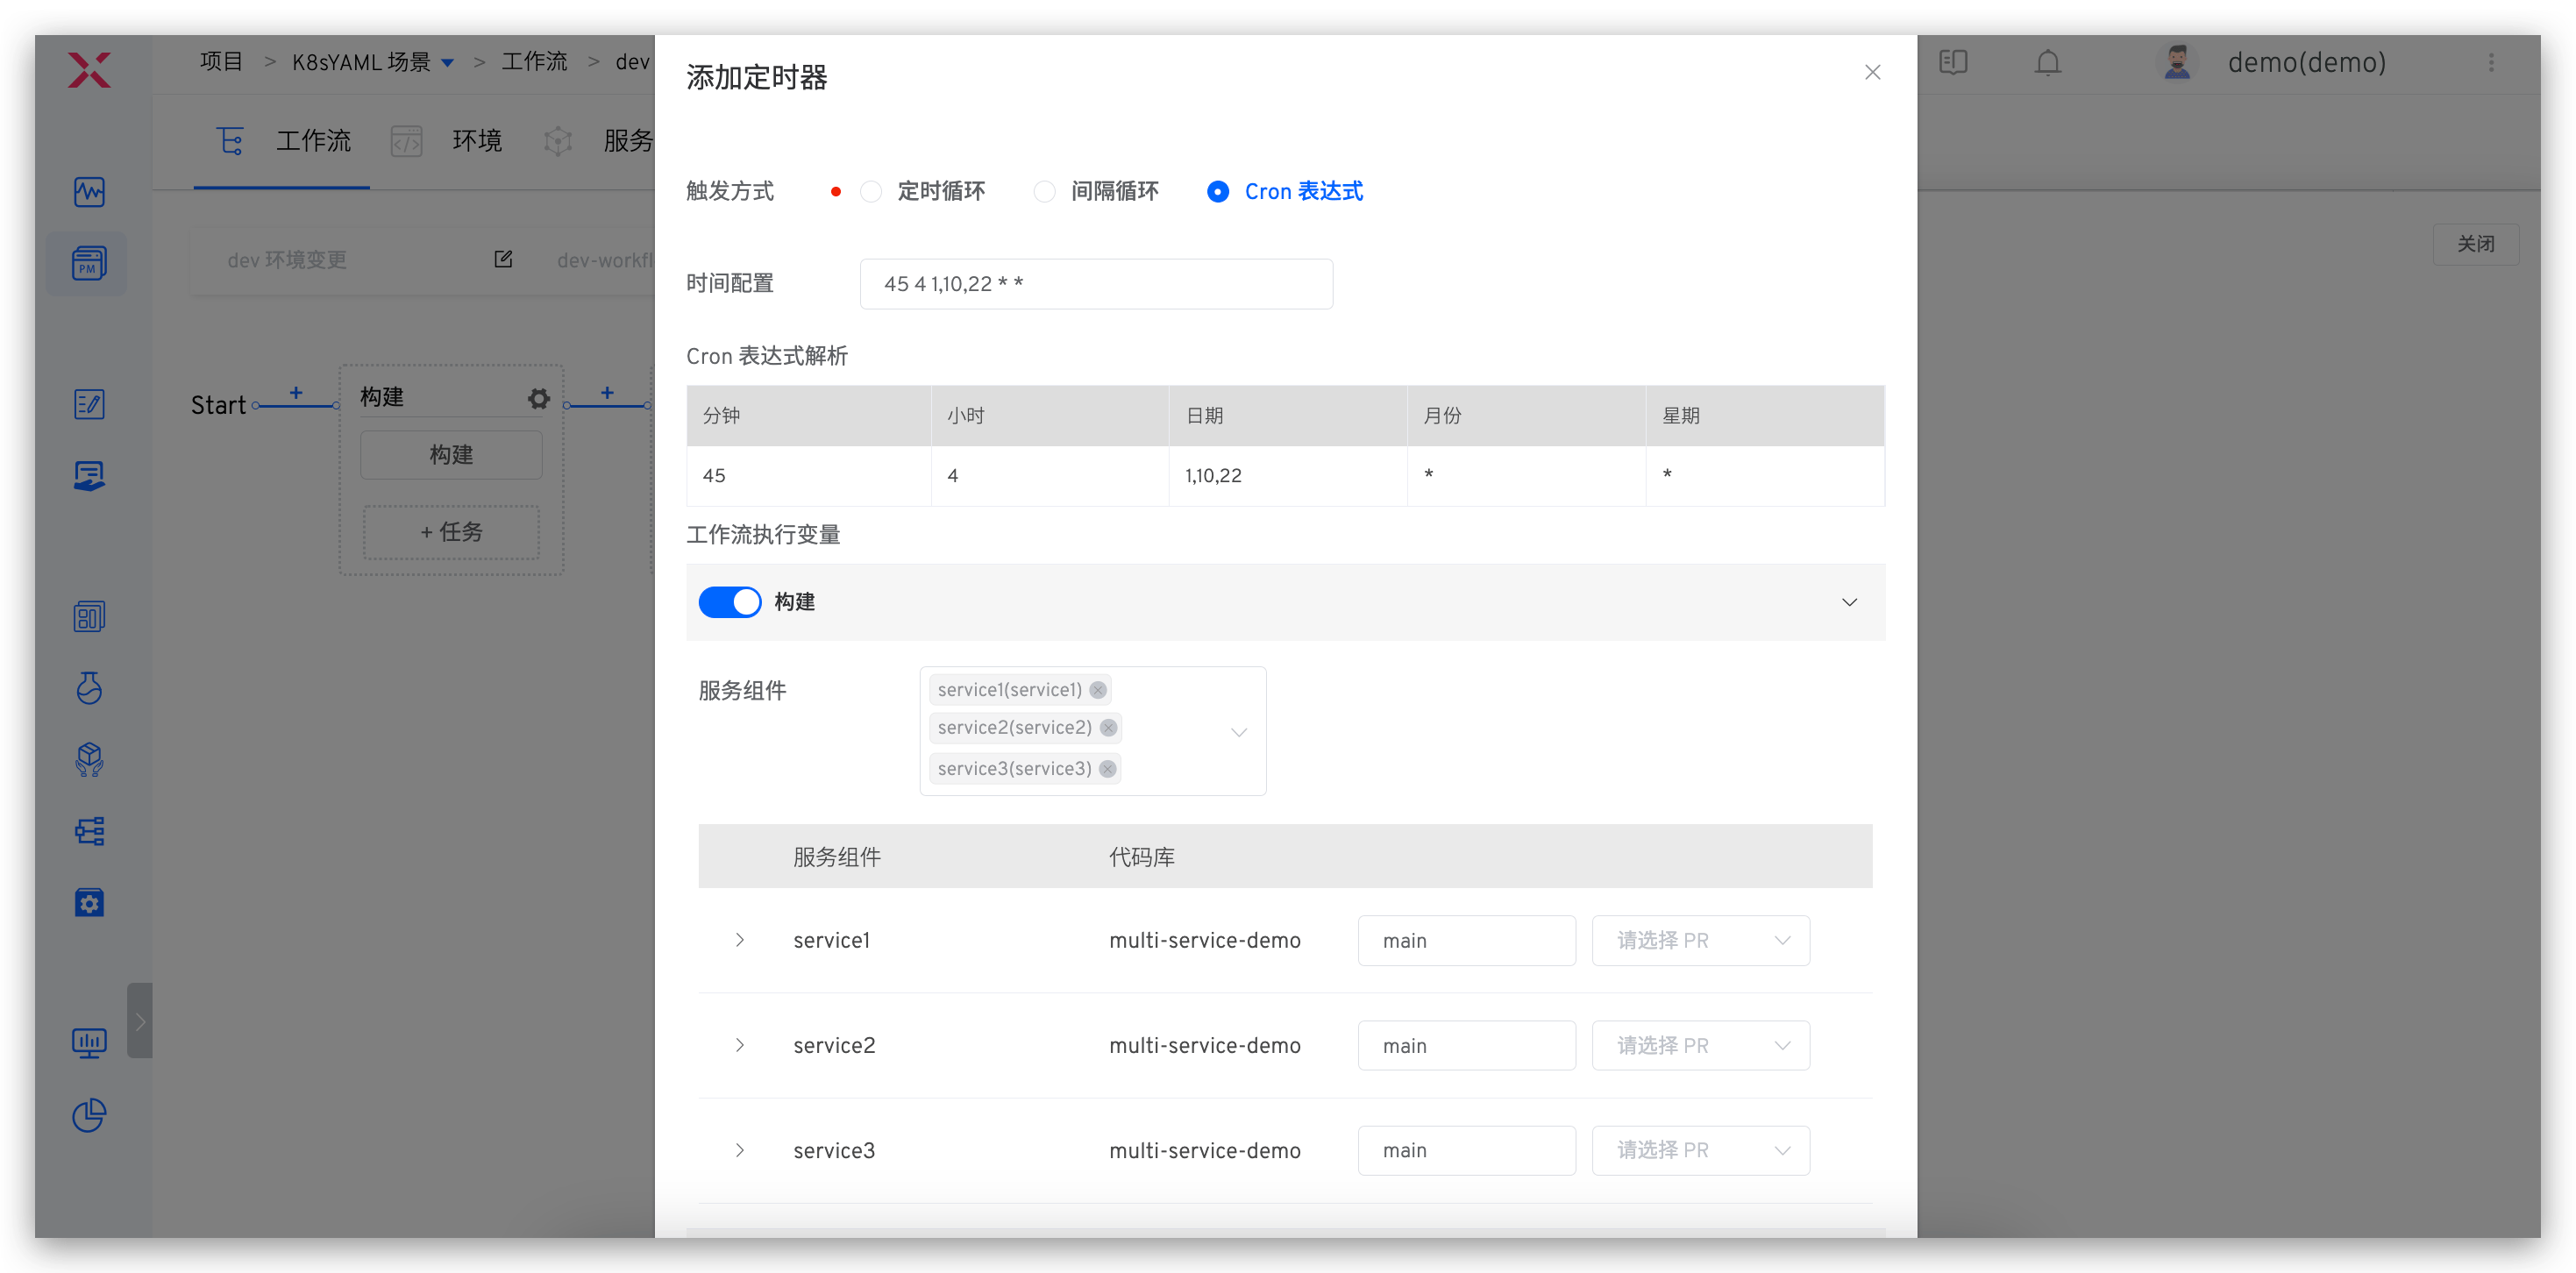2576x1273 pixels.
Task: Open 请选择 PR dropdown for service2
Action: [x=1700, y=1046]
